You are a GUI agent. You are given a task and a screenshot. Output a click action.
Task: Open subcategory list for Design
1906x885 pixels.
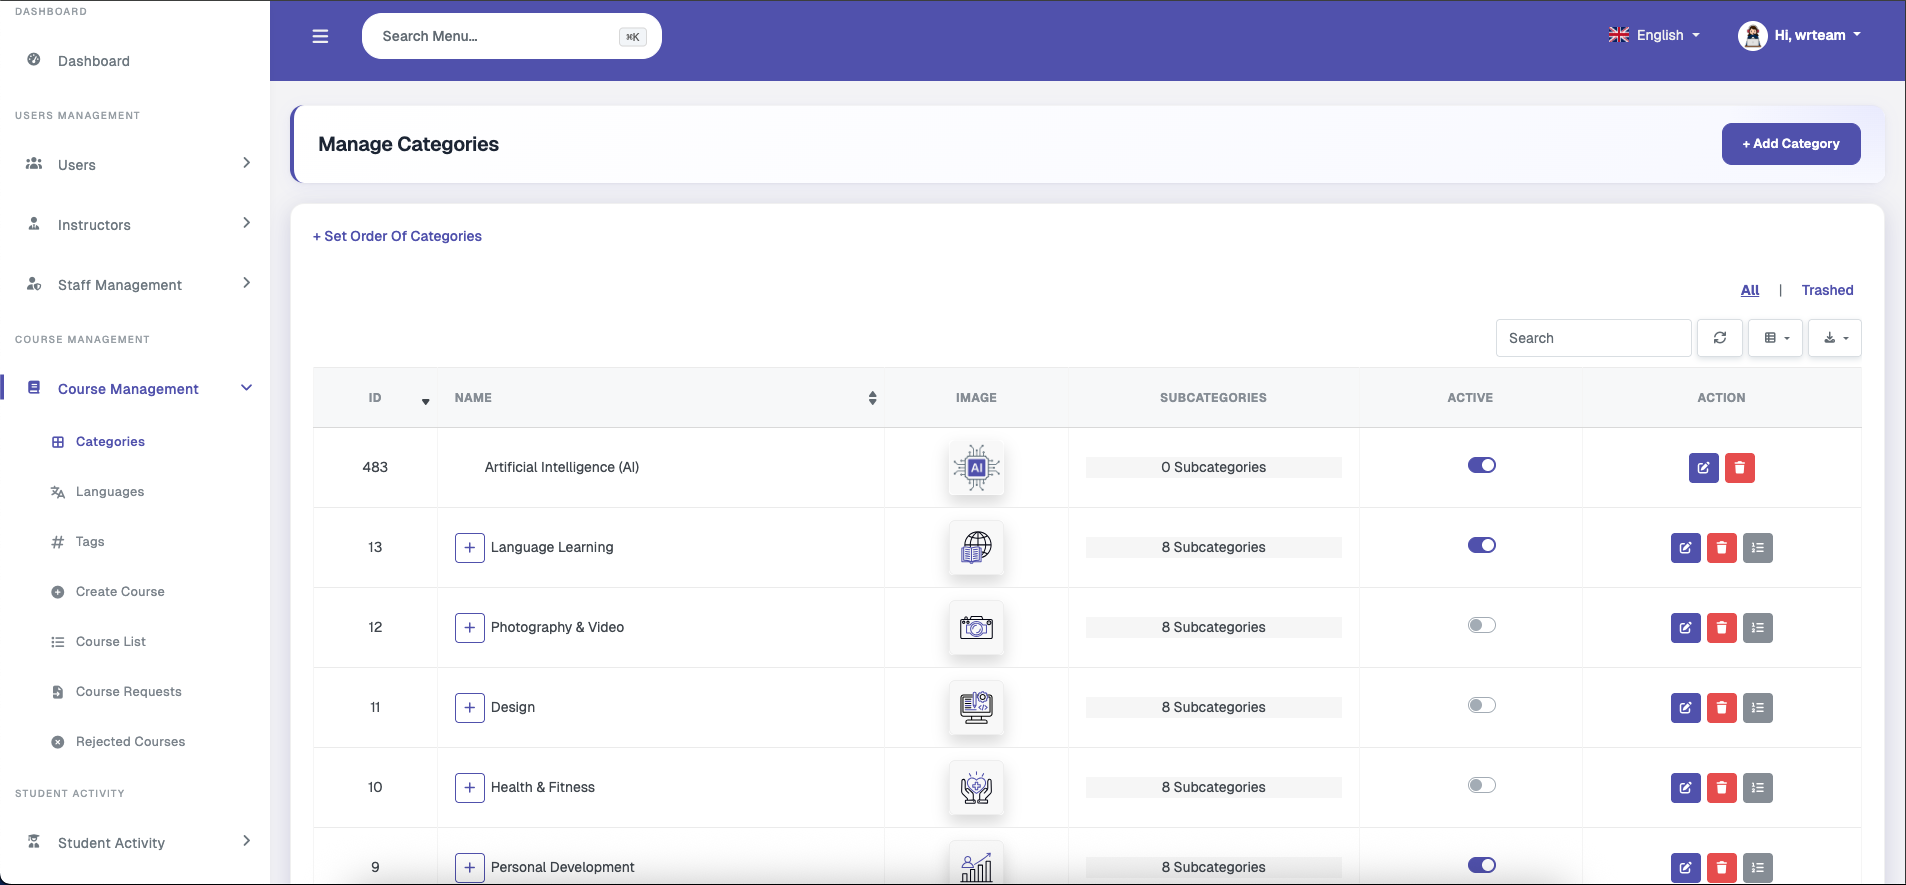pos(1757,708)
